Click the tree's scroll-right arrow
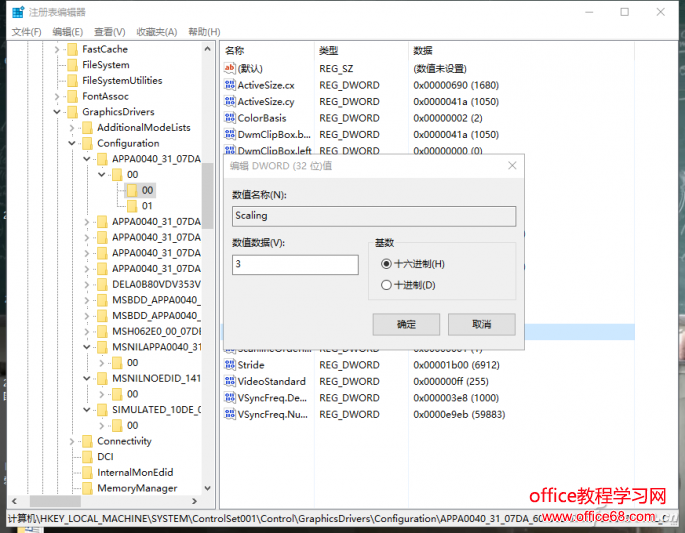685x533 pixels. pyautogui.click(x=194, y=501)
